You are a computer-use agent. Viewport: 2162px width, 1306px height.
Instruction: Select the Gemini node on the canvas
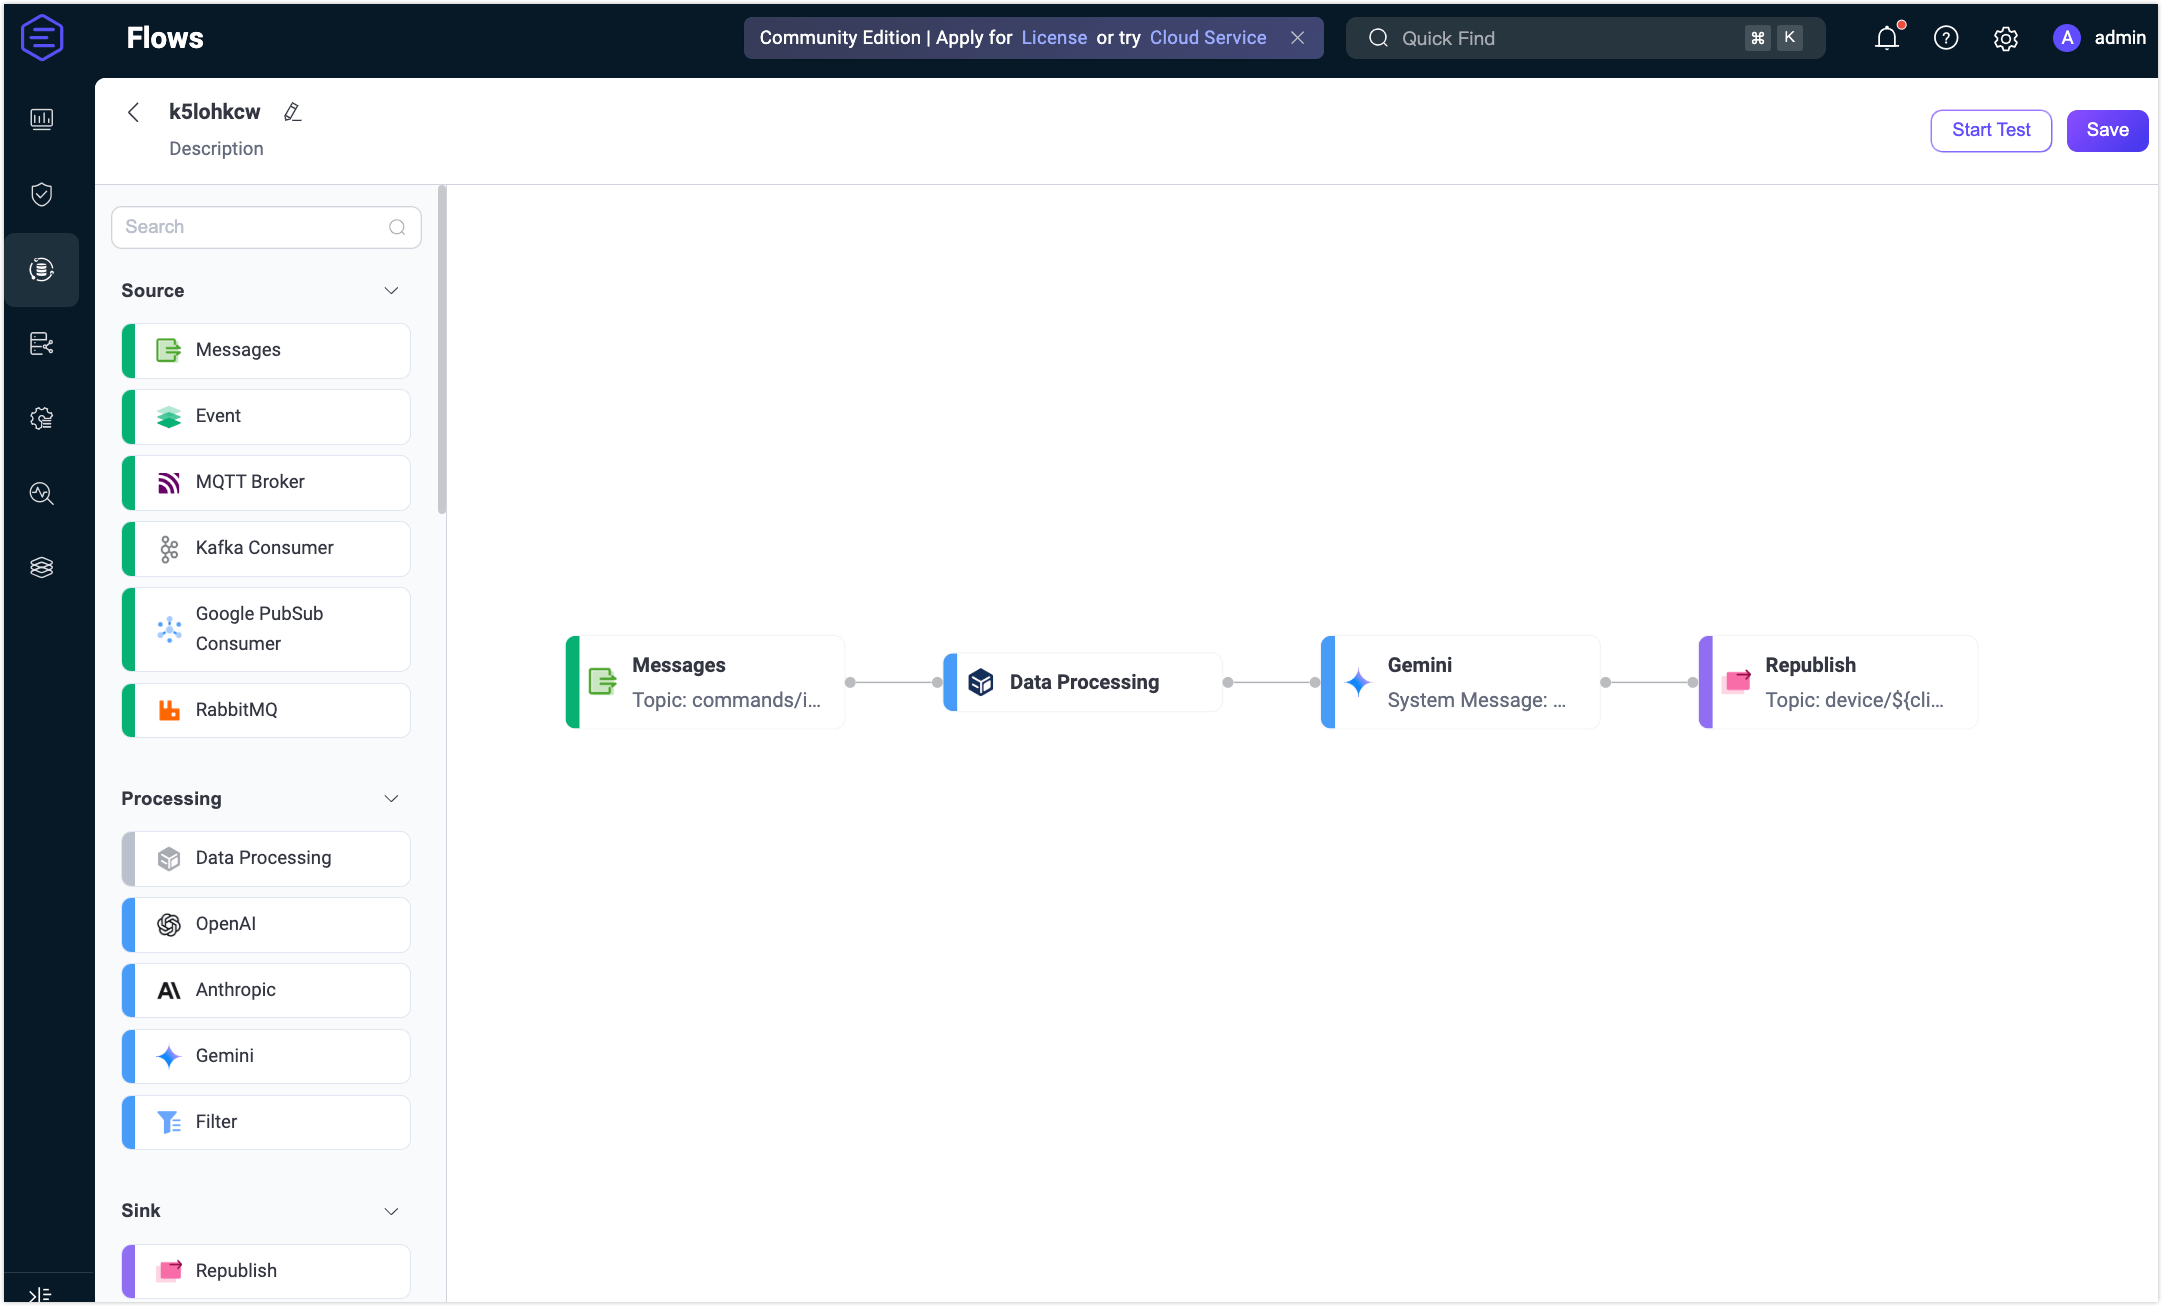(1462, 682)
